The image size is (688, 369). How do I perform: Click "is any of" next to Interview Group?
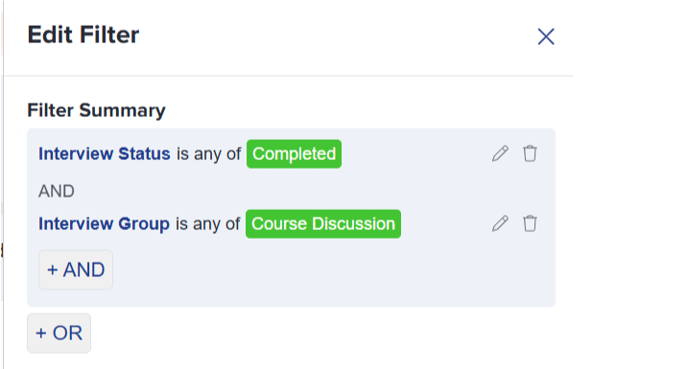[x=208, y=224]
